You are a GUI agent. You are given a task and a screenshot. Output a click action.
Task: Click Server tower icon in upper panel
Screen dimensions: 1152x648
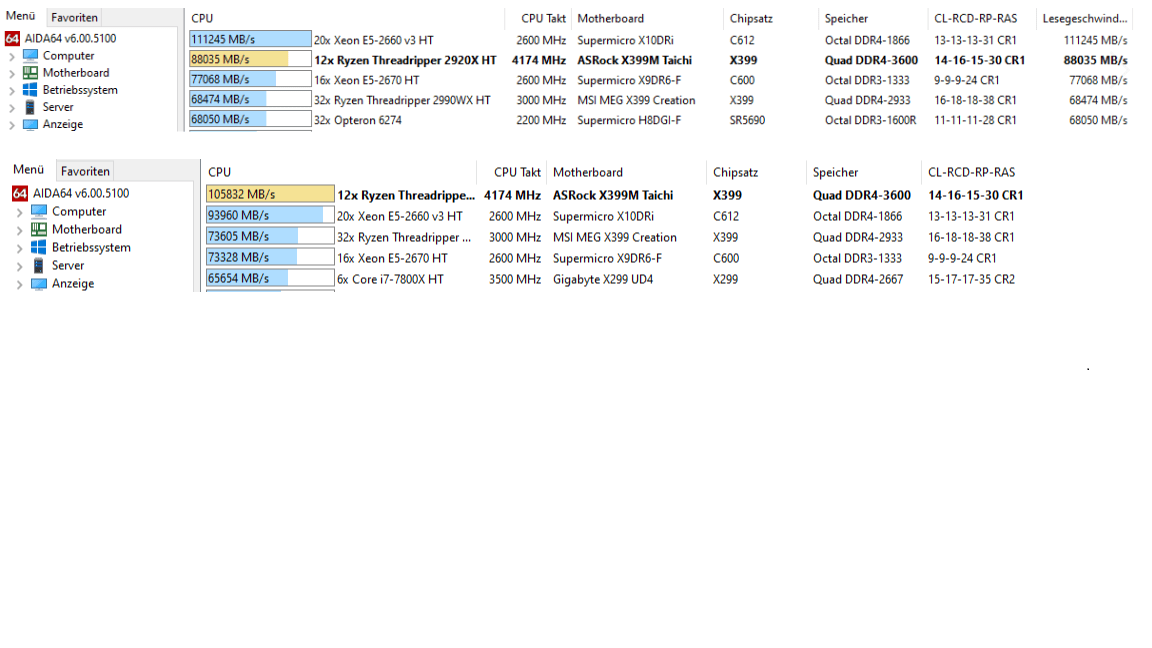[30, 107]
